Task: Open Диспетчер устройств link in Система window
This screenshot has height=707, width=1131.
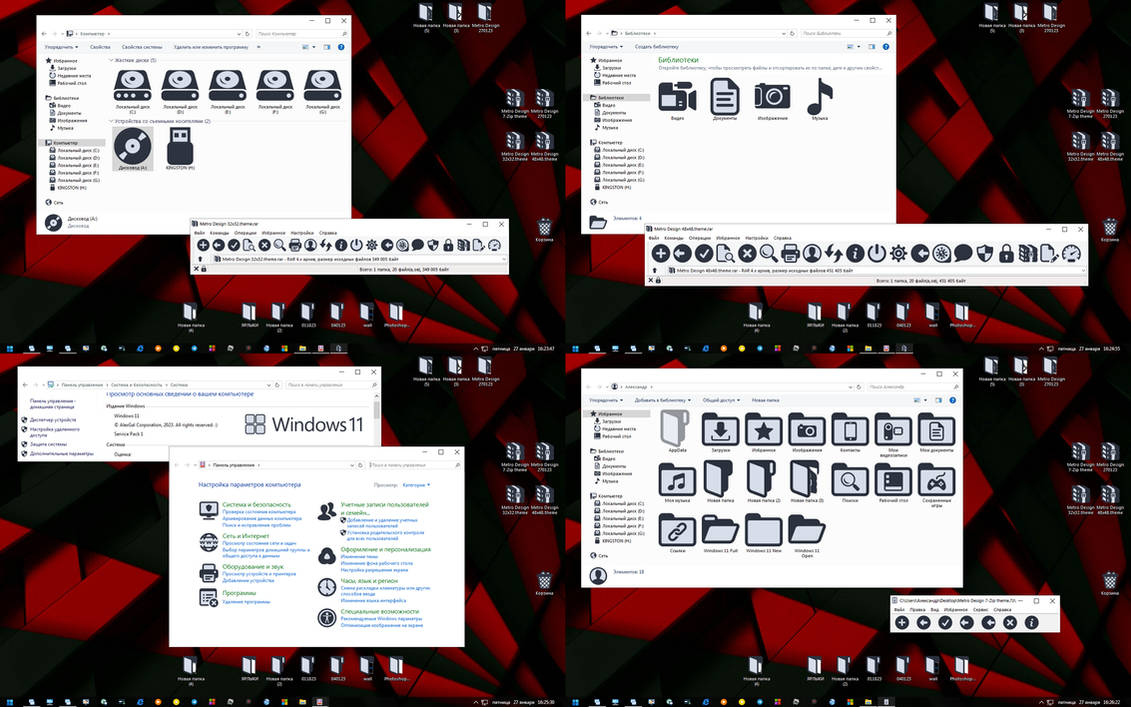Action: point(53,419)
